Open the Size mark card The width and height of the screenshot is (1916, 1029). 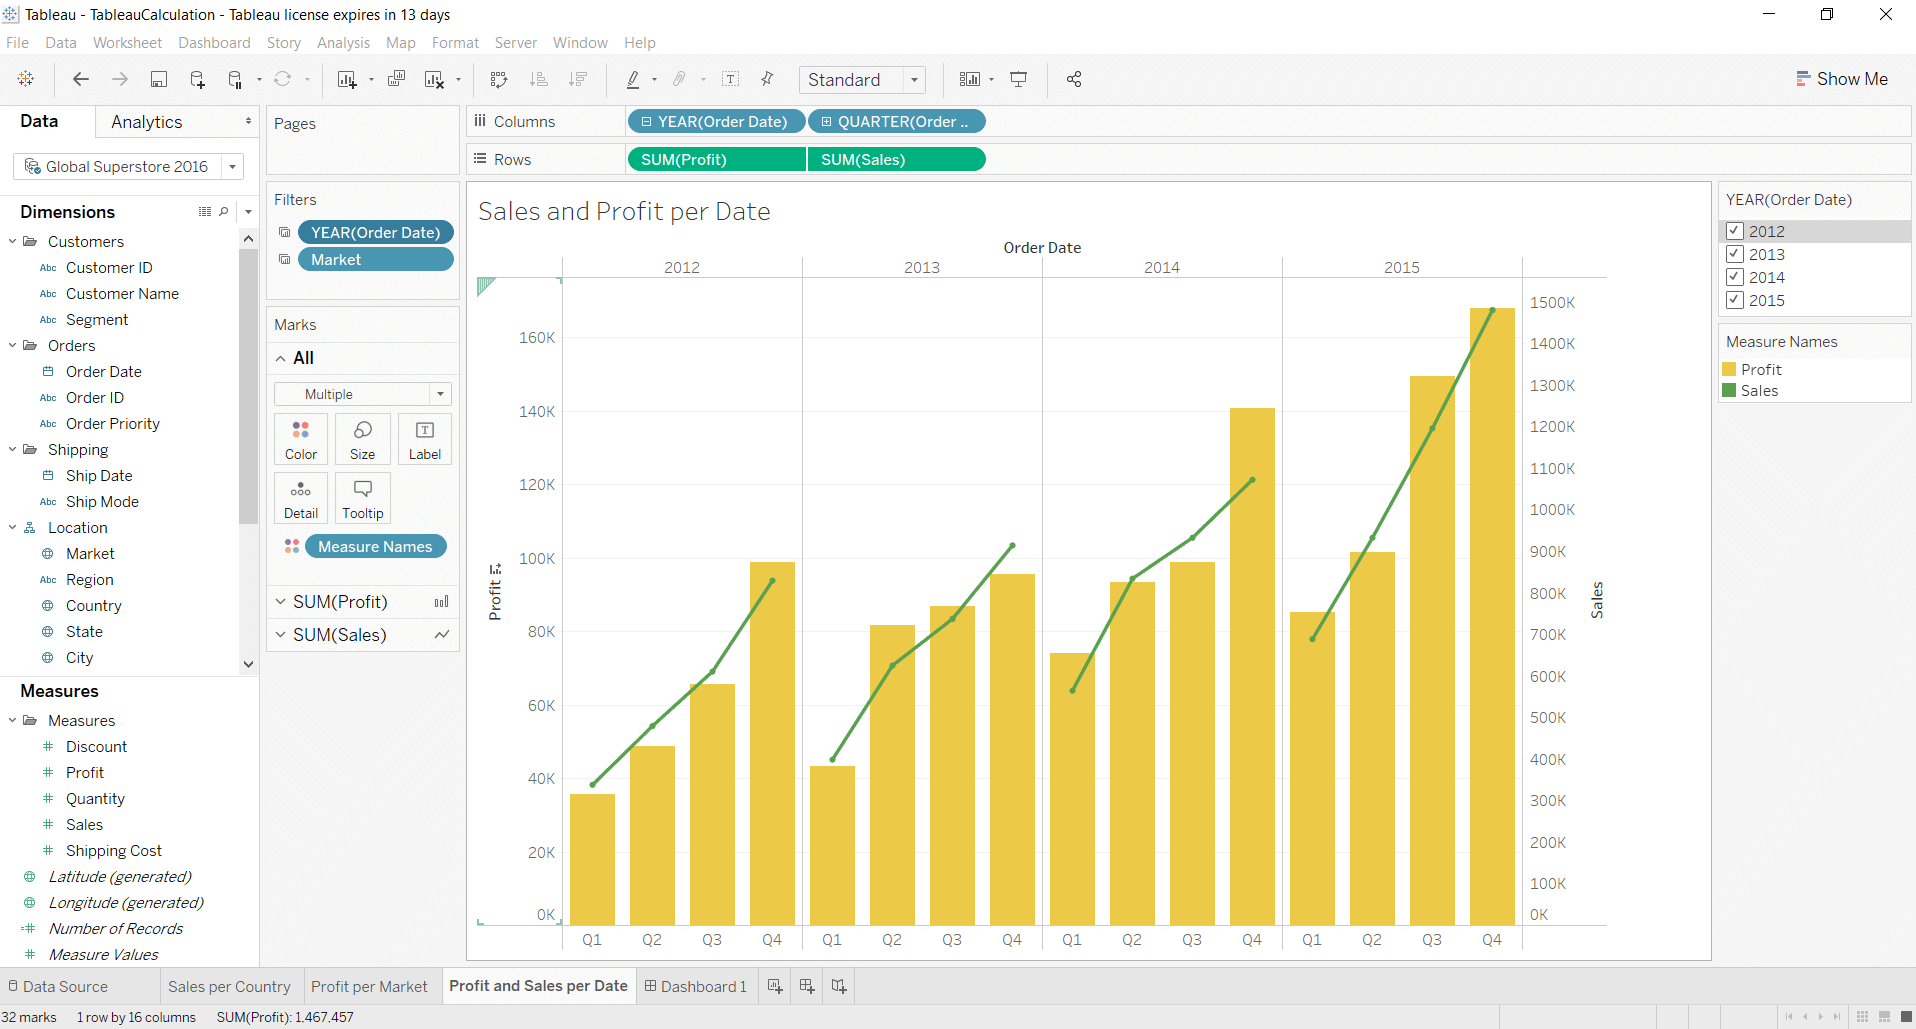(x=363, y=439)
